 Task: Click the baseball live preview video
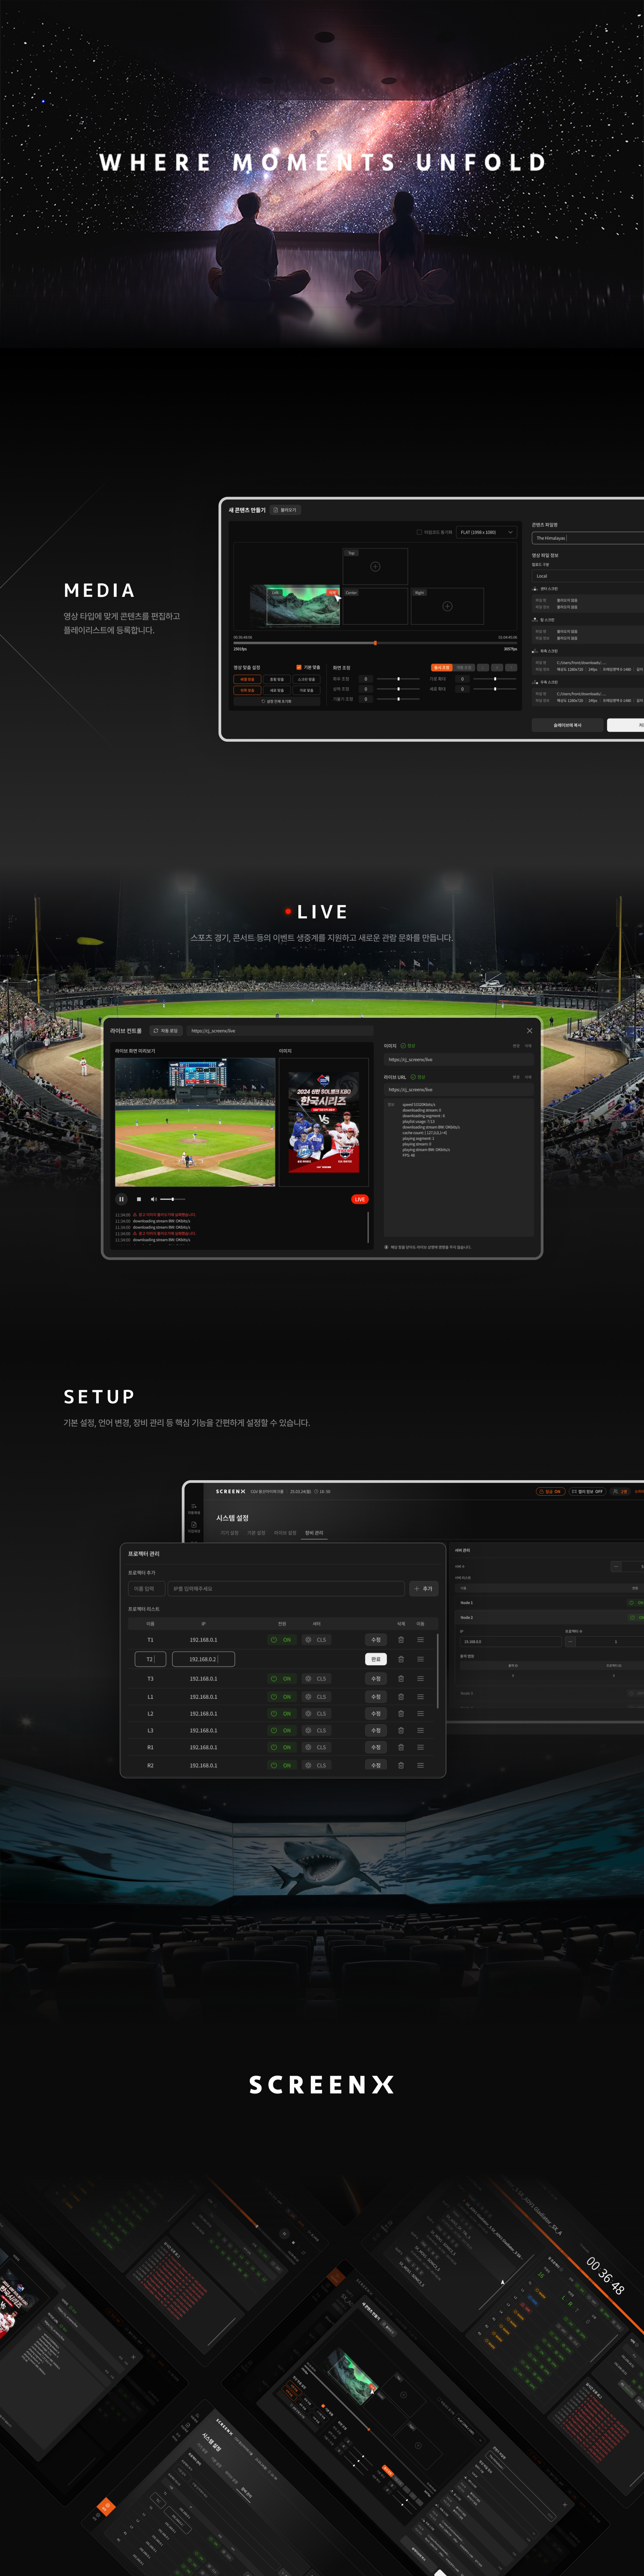coord(195,1122)
